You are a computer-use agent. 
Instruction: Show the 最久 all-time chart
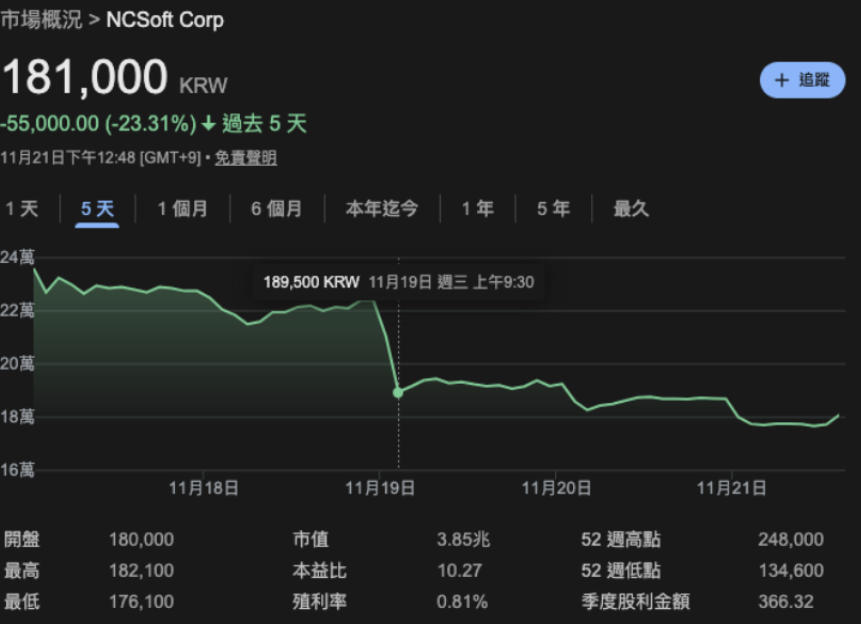(630, 209)
